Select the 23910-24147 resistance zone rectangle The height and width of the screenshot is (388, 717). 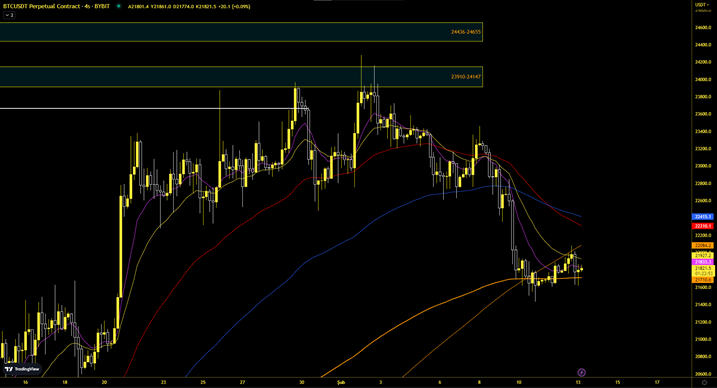(x=241, y=77)
